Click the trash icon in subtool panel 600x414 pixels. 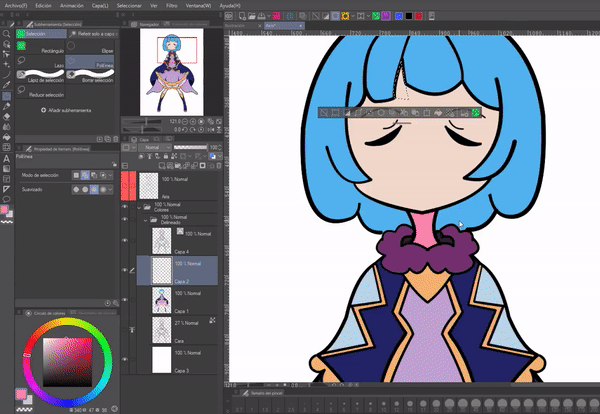[x=116, y=139]
